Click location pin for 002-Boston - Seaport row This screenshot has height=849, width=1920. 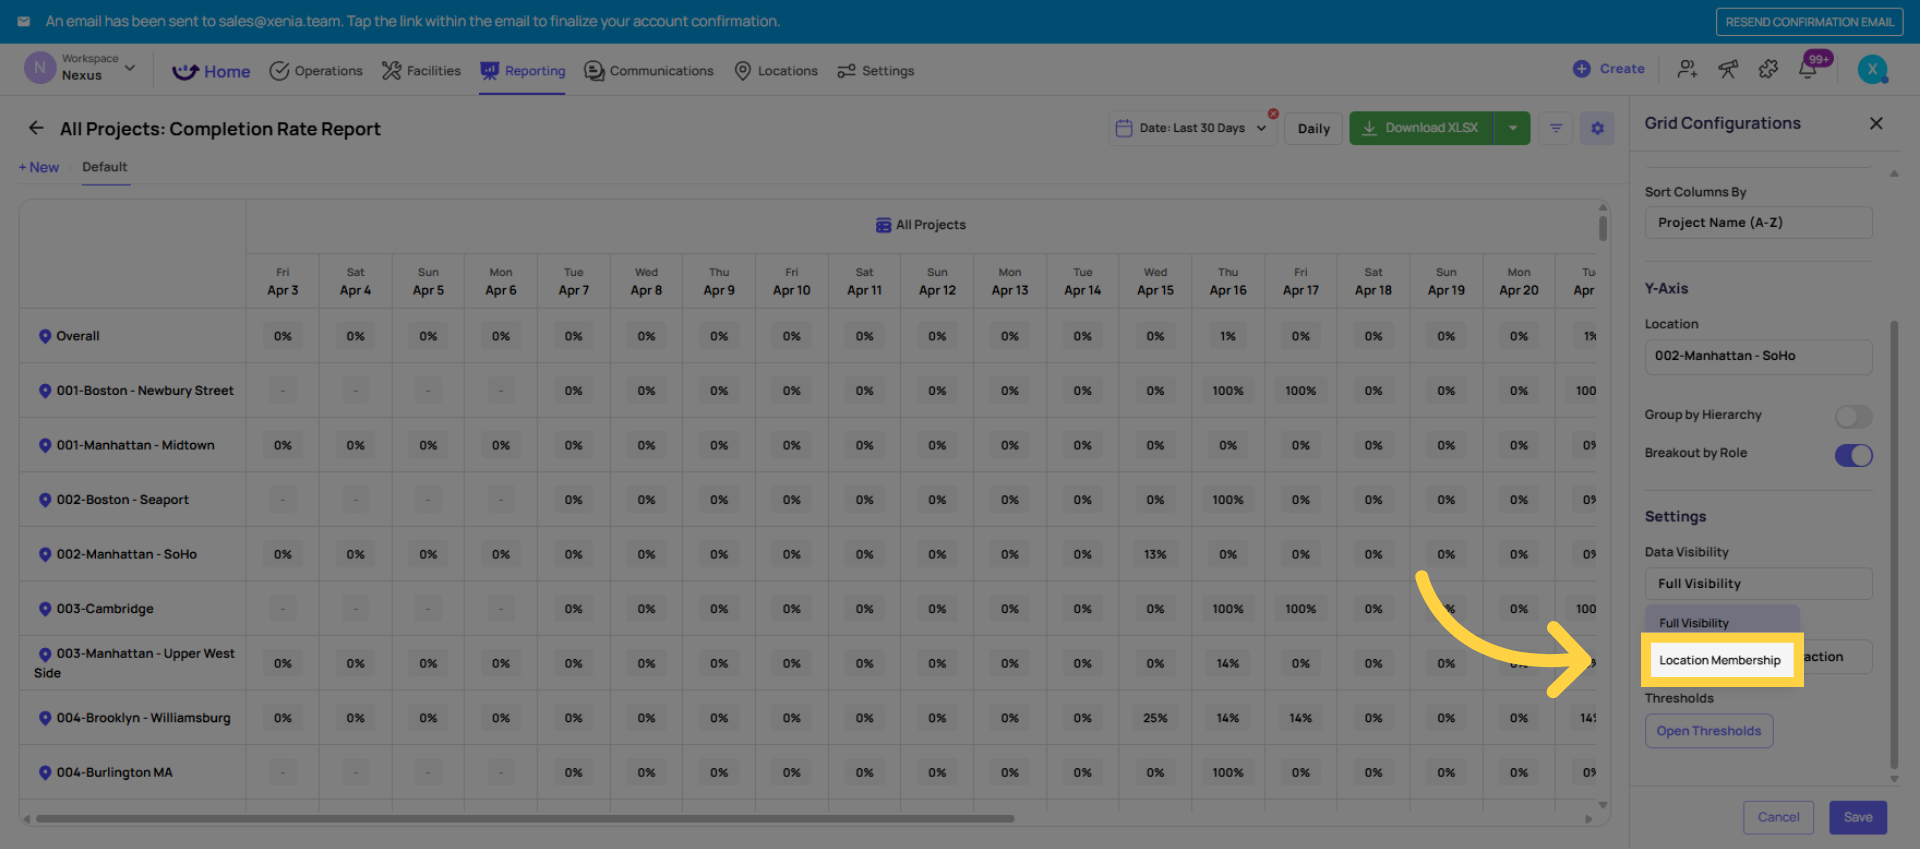(45, 500)
